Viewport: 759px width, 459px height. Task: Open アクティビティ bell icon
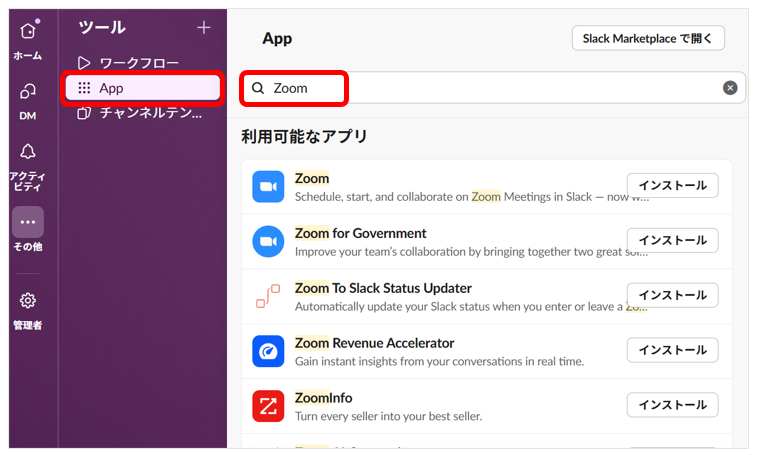28,152
